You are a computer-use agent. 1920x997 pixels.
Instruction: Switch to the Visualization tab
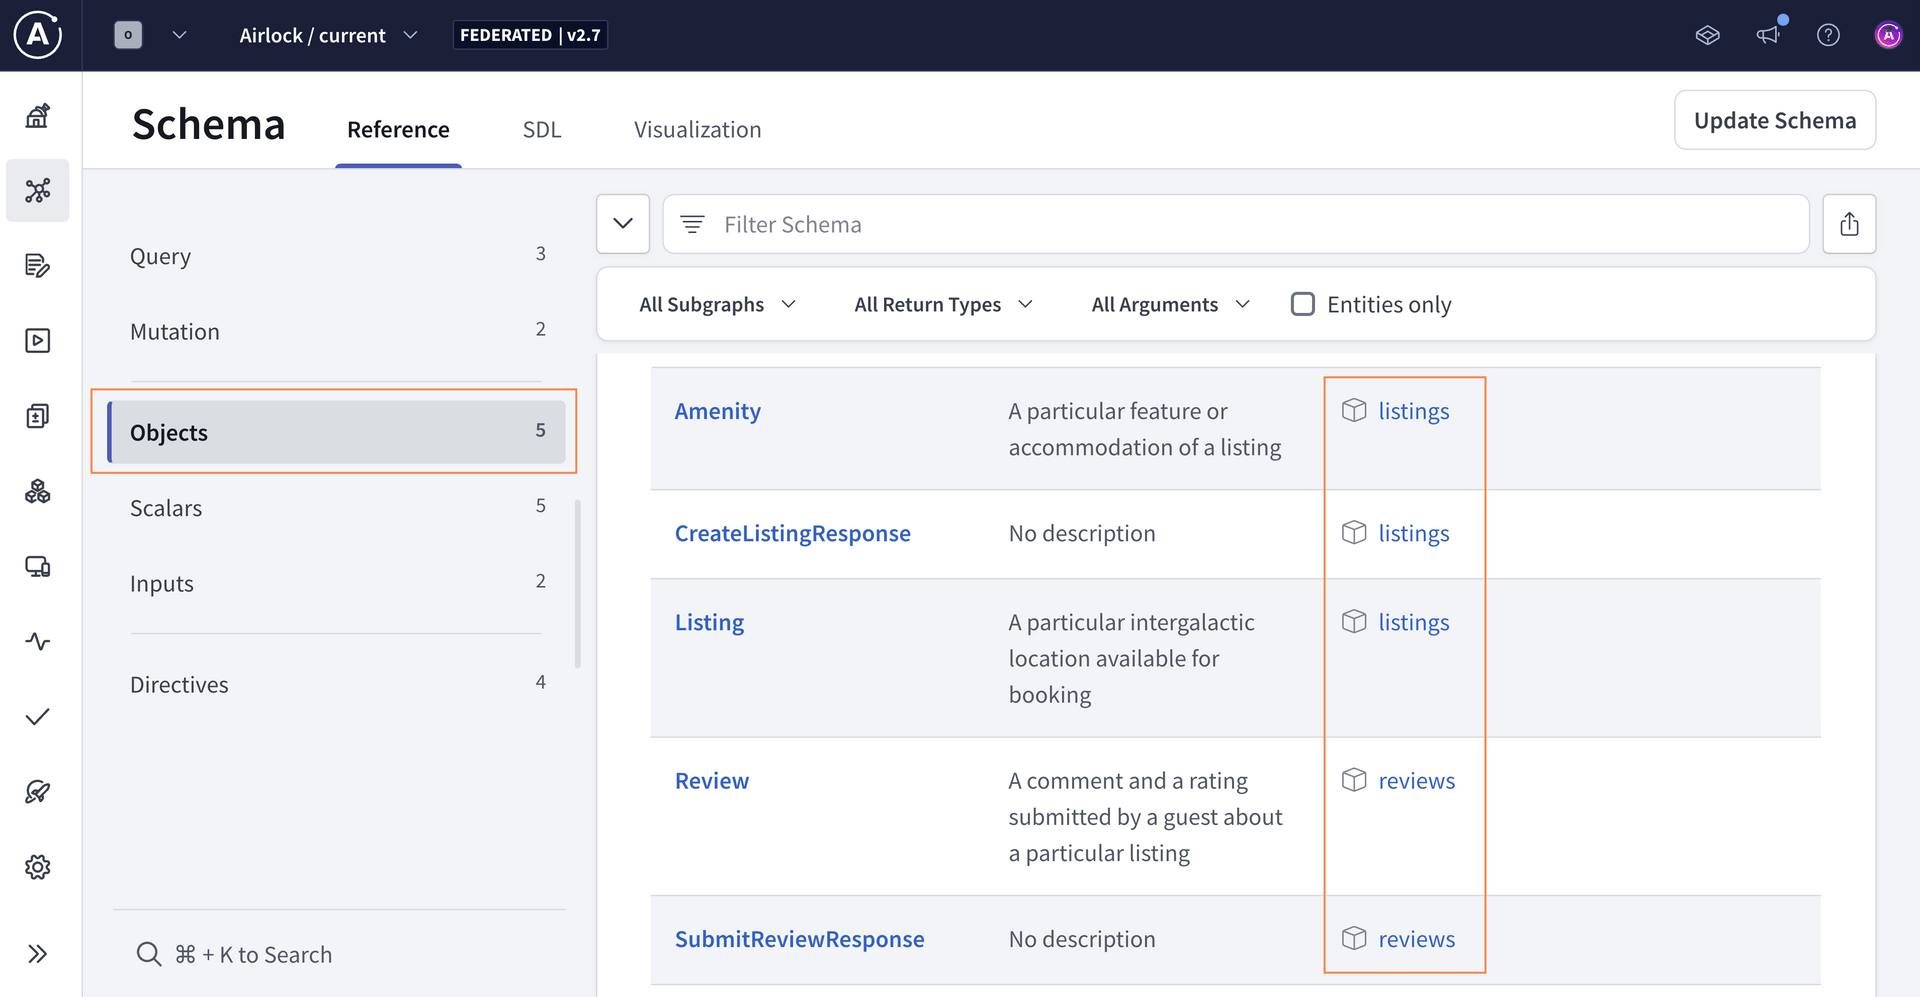[x=697, y=130]
